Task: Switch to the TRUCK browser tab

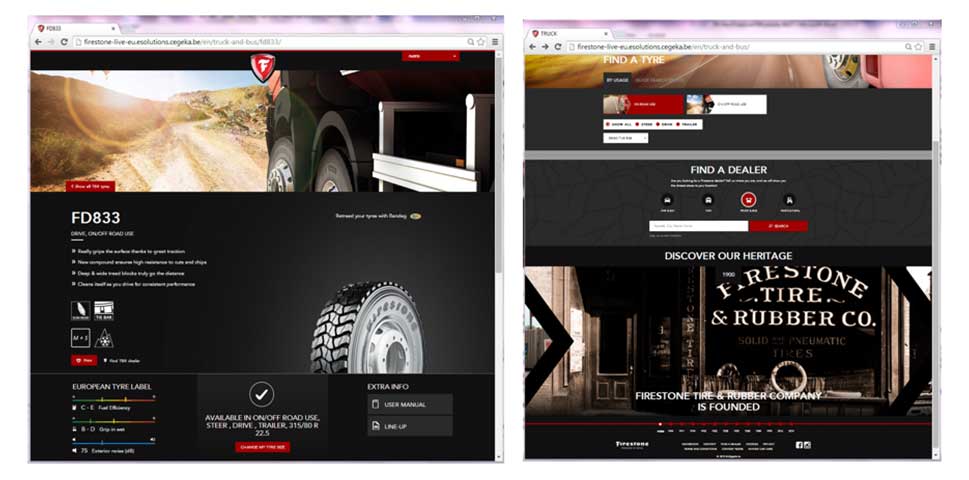Action: coord(569,33)
